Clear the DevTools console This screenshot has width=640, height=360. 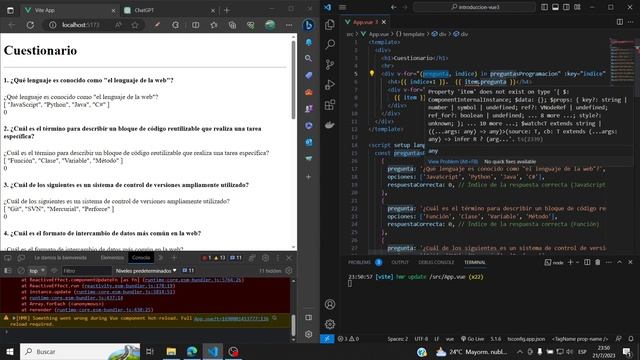(21, 271)
